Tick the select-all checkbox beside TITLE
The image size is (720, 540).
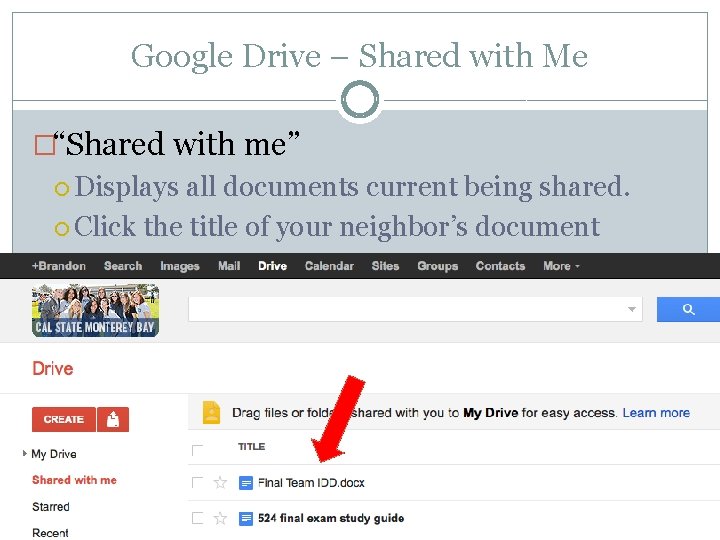click(197, 450)
